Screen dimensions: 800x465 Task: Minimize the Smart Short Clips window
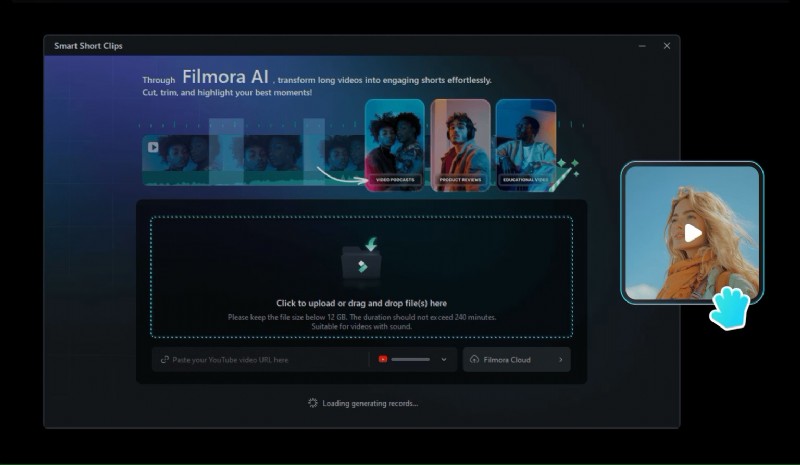pos(642,46)
